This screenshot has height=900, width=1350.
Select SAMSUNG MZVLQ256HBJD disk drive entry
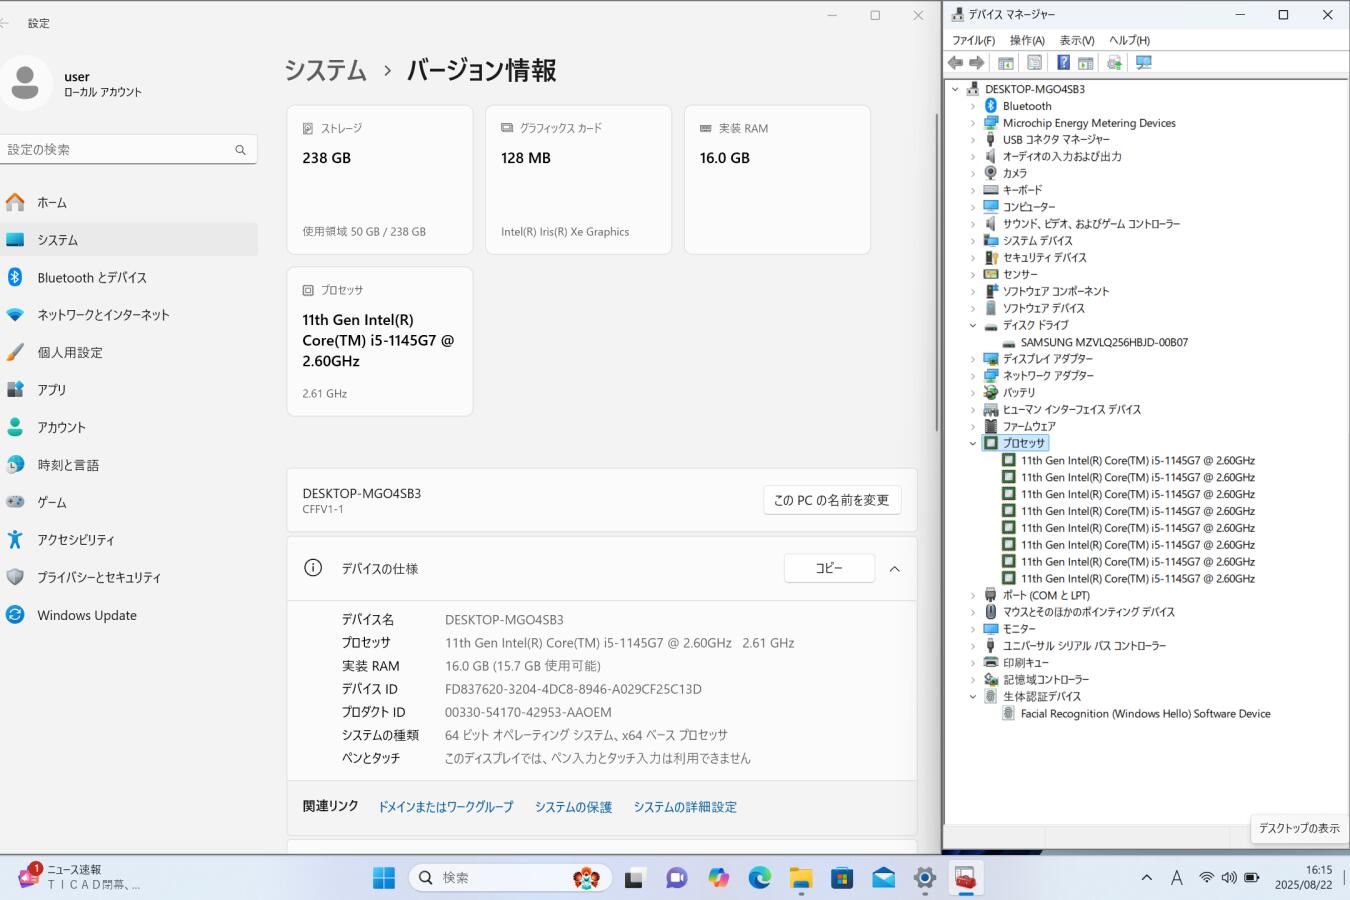click(1104, 342)
